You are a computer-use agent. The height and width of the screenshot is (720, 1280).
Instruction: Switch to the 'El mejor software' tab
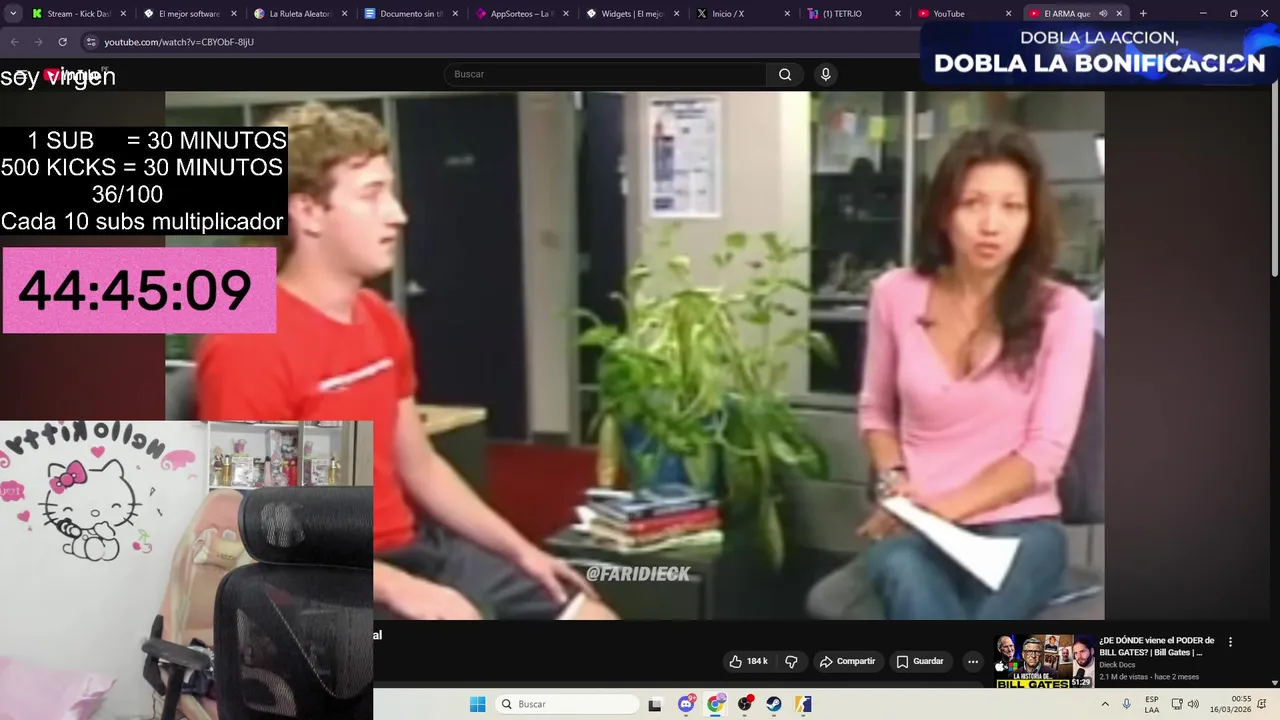click(x=190, y=14)
